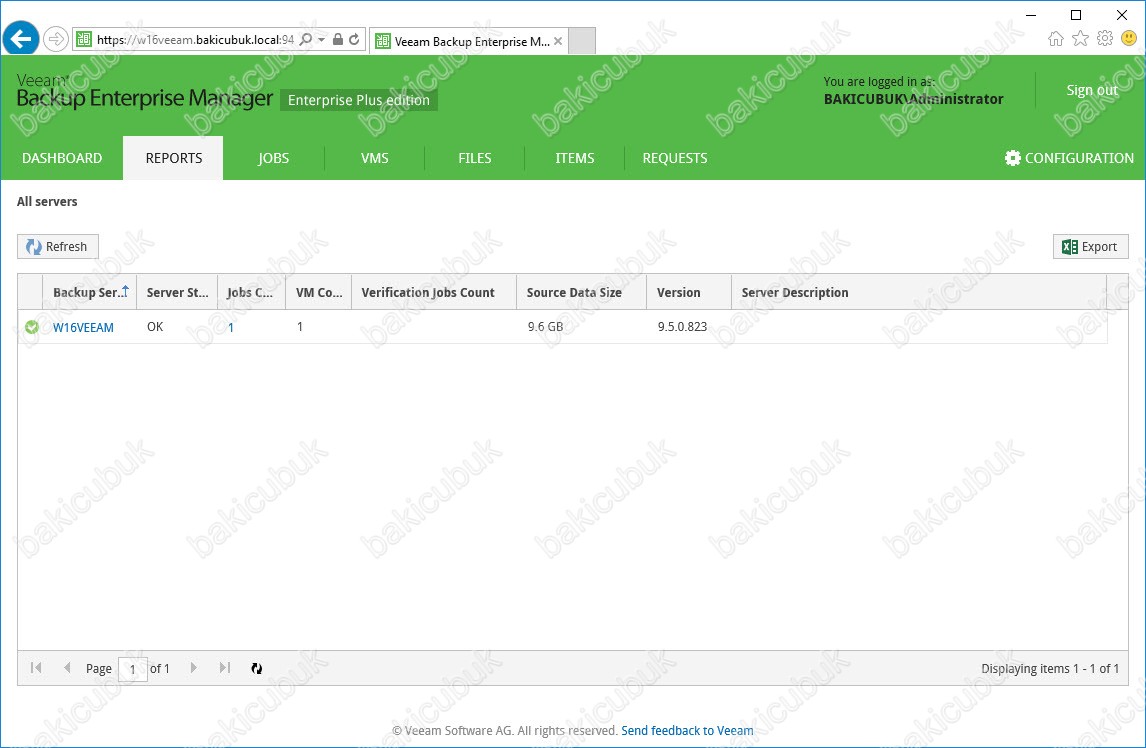1146x748 pixels.
Task: Click the Refresh button
Action: coord(58,246)
